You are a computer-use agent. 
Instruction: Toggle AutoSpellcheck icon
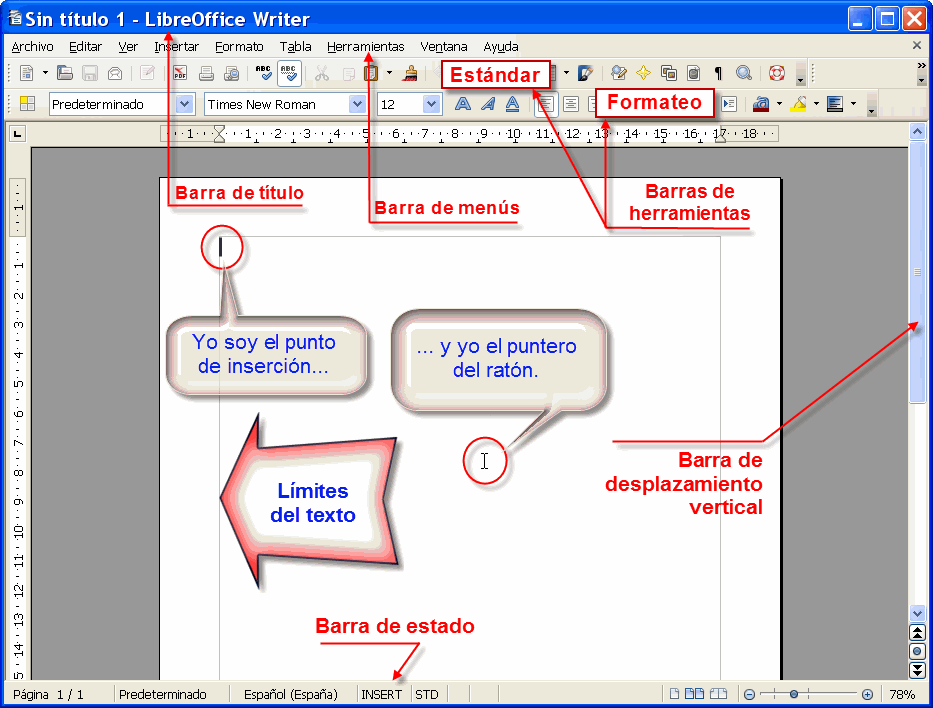click(x=289, y=73)
